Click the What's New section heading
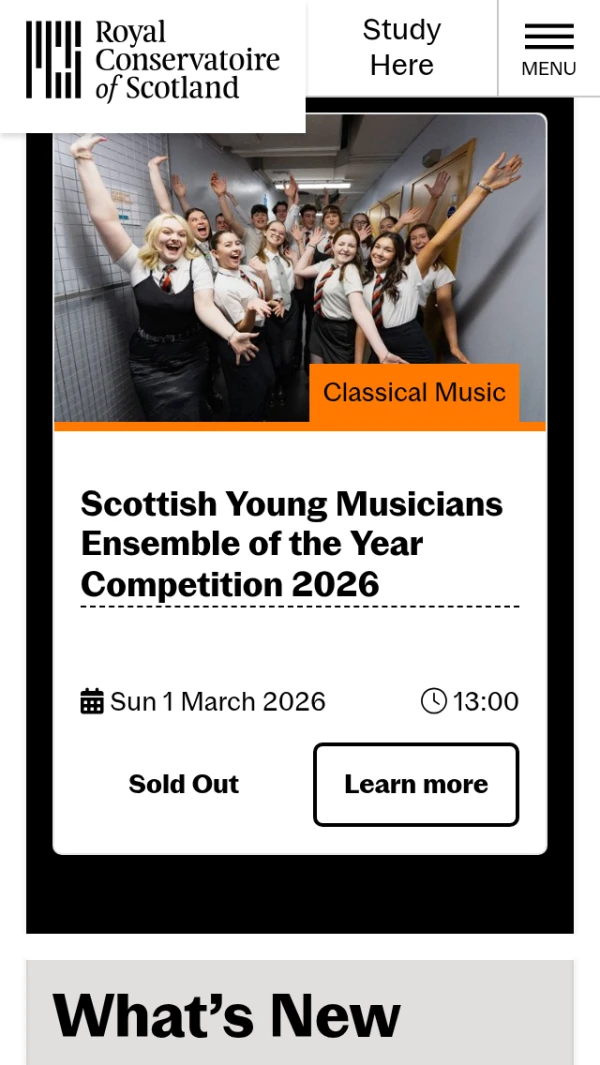The width and height of the screenshot is (600, 1065). 227,1015
